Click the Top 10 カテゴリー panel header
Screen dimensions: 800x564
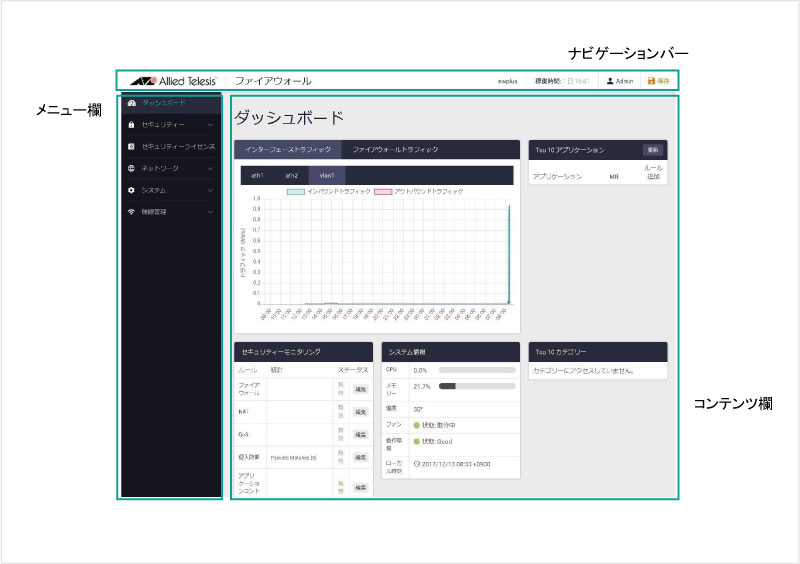pyautogui.click(x=598, y=352)
